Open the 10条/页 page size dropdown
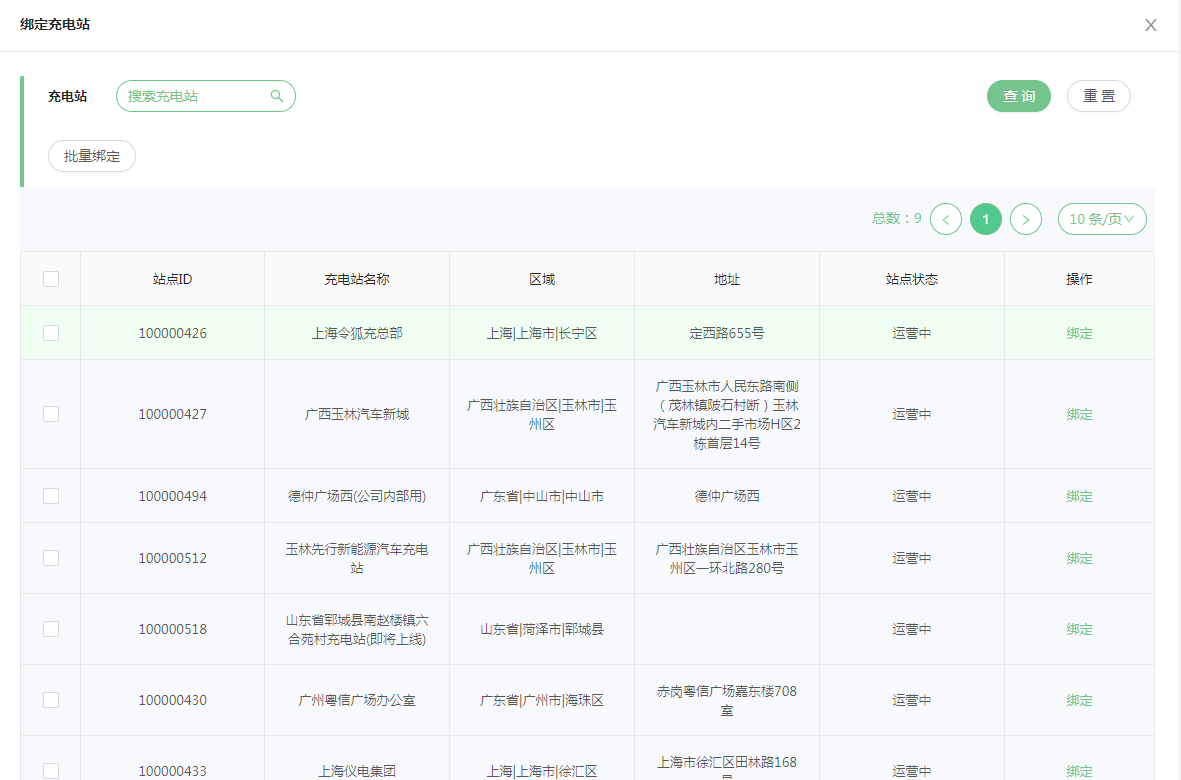The height and width of the screenshot is (780, 1181). (1102, 219)
